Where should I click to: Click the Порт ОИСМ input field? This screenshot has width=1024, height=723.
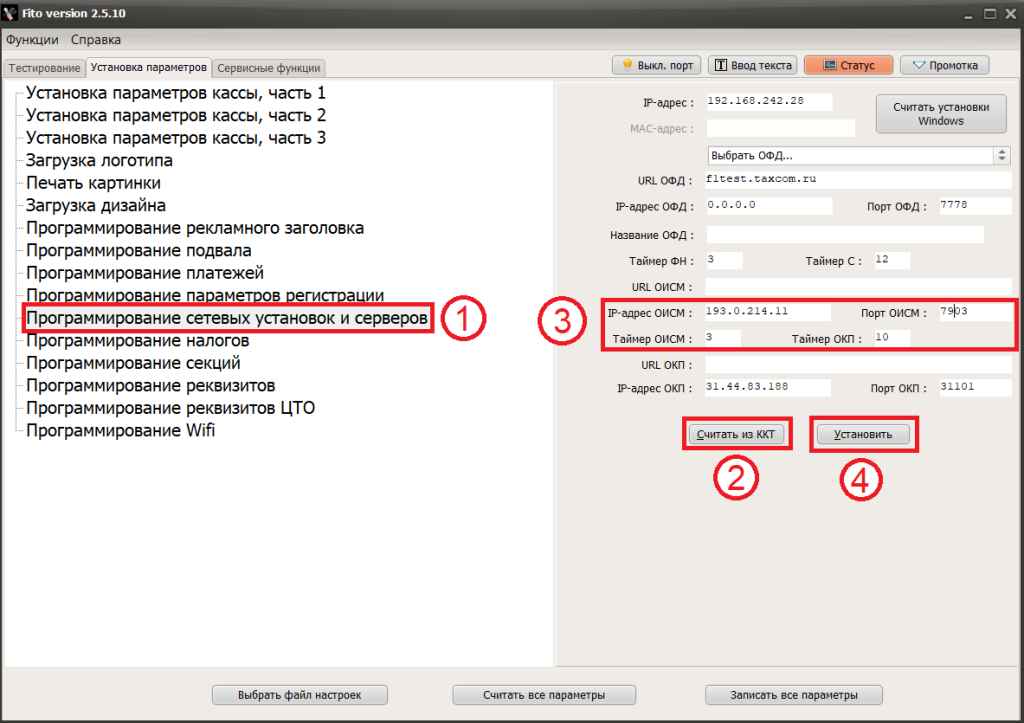pyautogui.click(x=974, y=312)
